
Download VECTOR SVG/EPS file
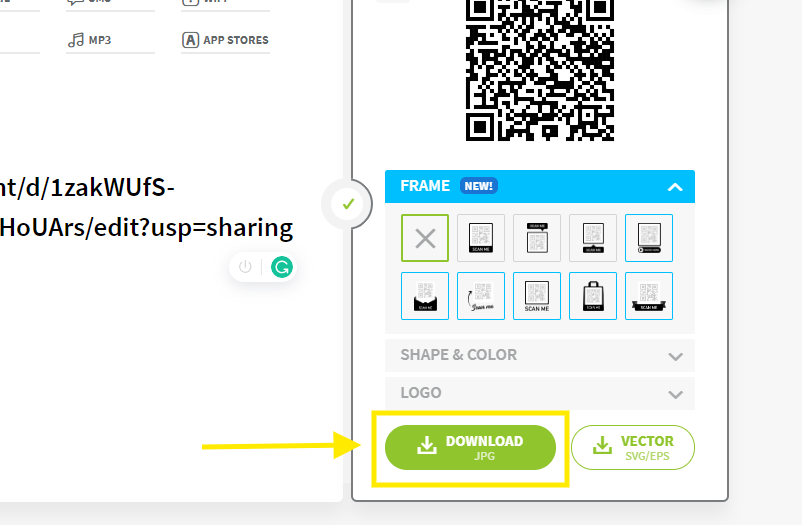(633, 448)
